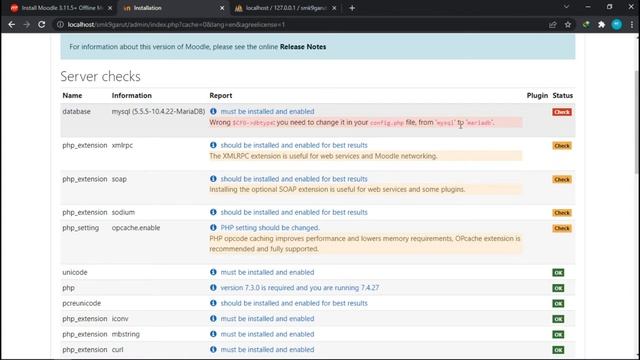Close the Install Moodle 3.11.5+ tab

pyautogui.click(x=110, y=8)
